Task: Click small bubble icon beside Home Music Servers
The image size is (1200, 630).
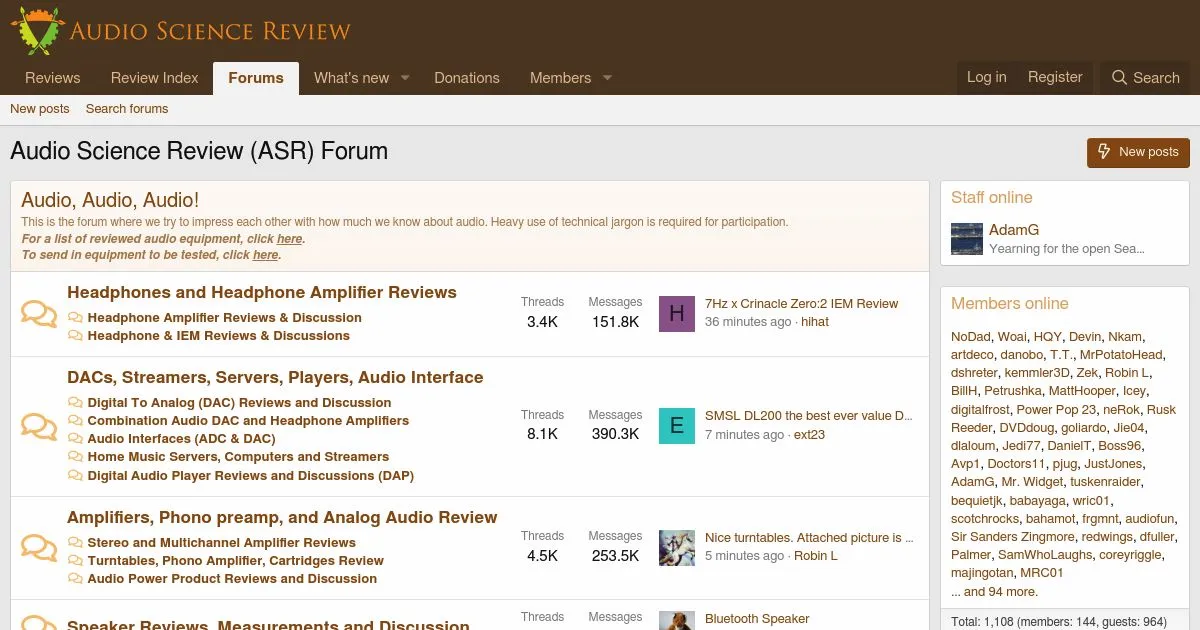Action: coord(75,456)
